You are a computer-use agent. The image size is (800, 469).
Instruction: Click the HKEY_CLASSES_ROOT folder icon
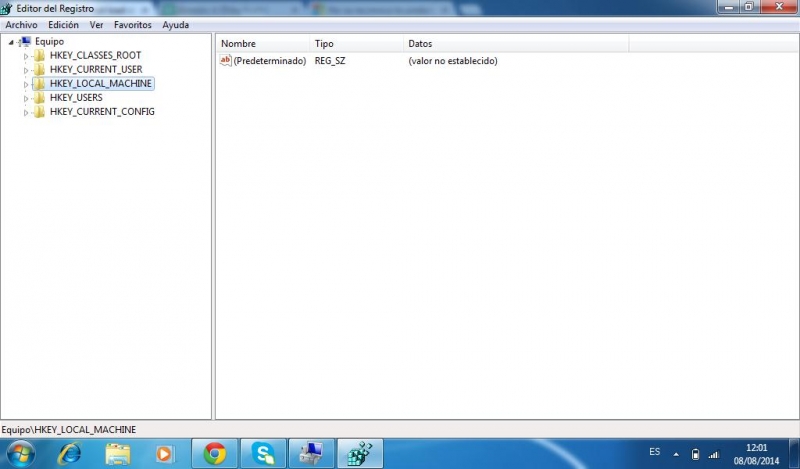(x=39, y=56)
